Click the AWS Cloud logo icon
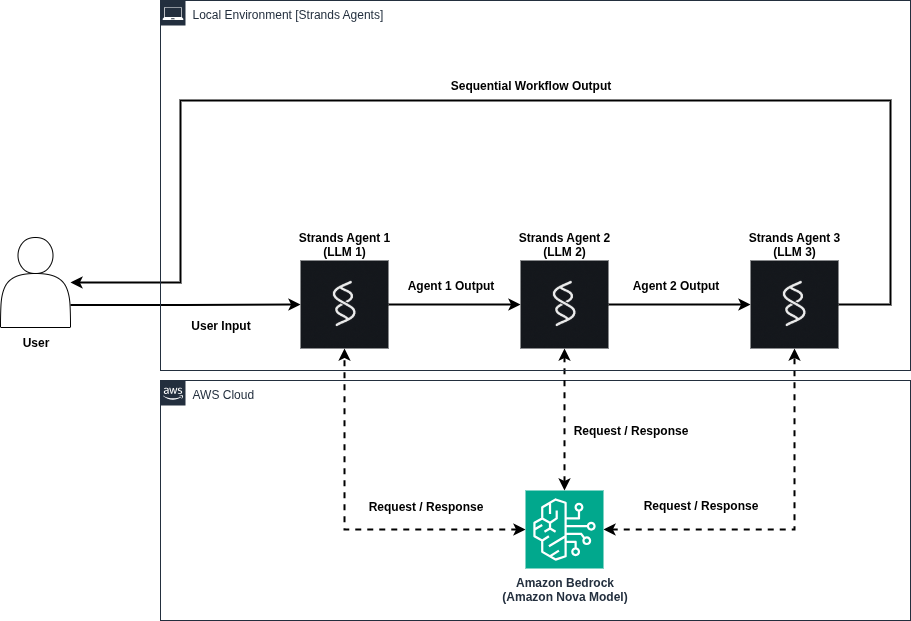 pyautogui.click(x=173, y=393)
